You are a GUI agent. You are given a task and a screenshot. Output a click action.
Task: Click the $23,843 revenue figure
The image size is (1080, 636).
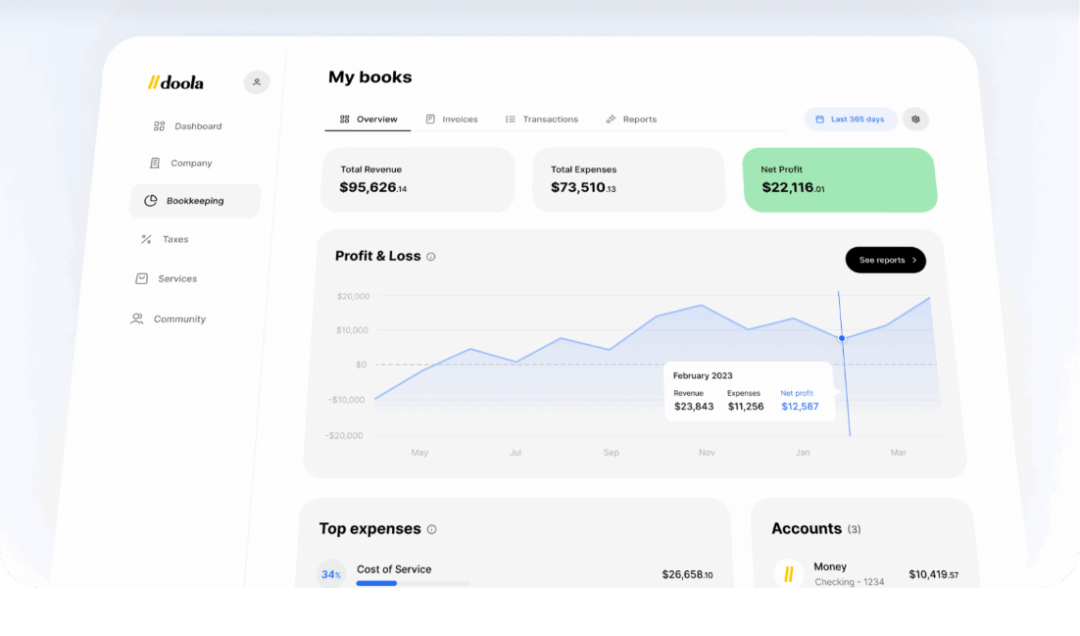[x=694, y=407]
